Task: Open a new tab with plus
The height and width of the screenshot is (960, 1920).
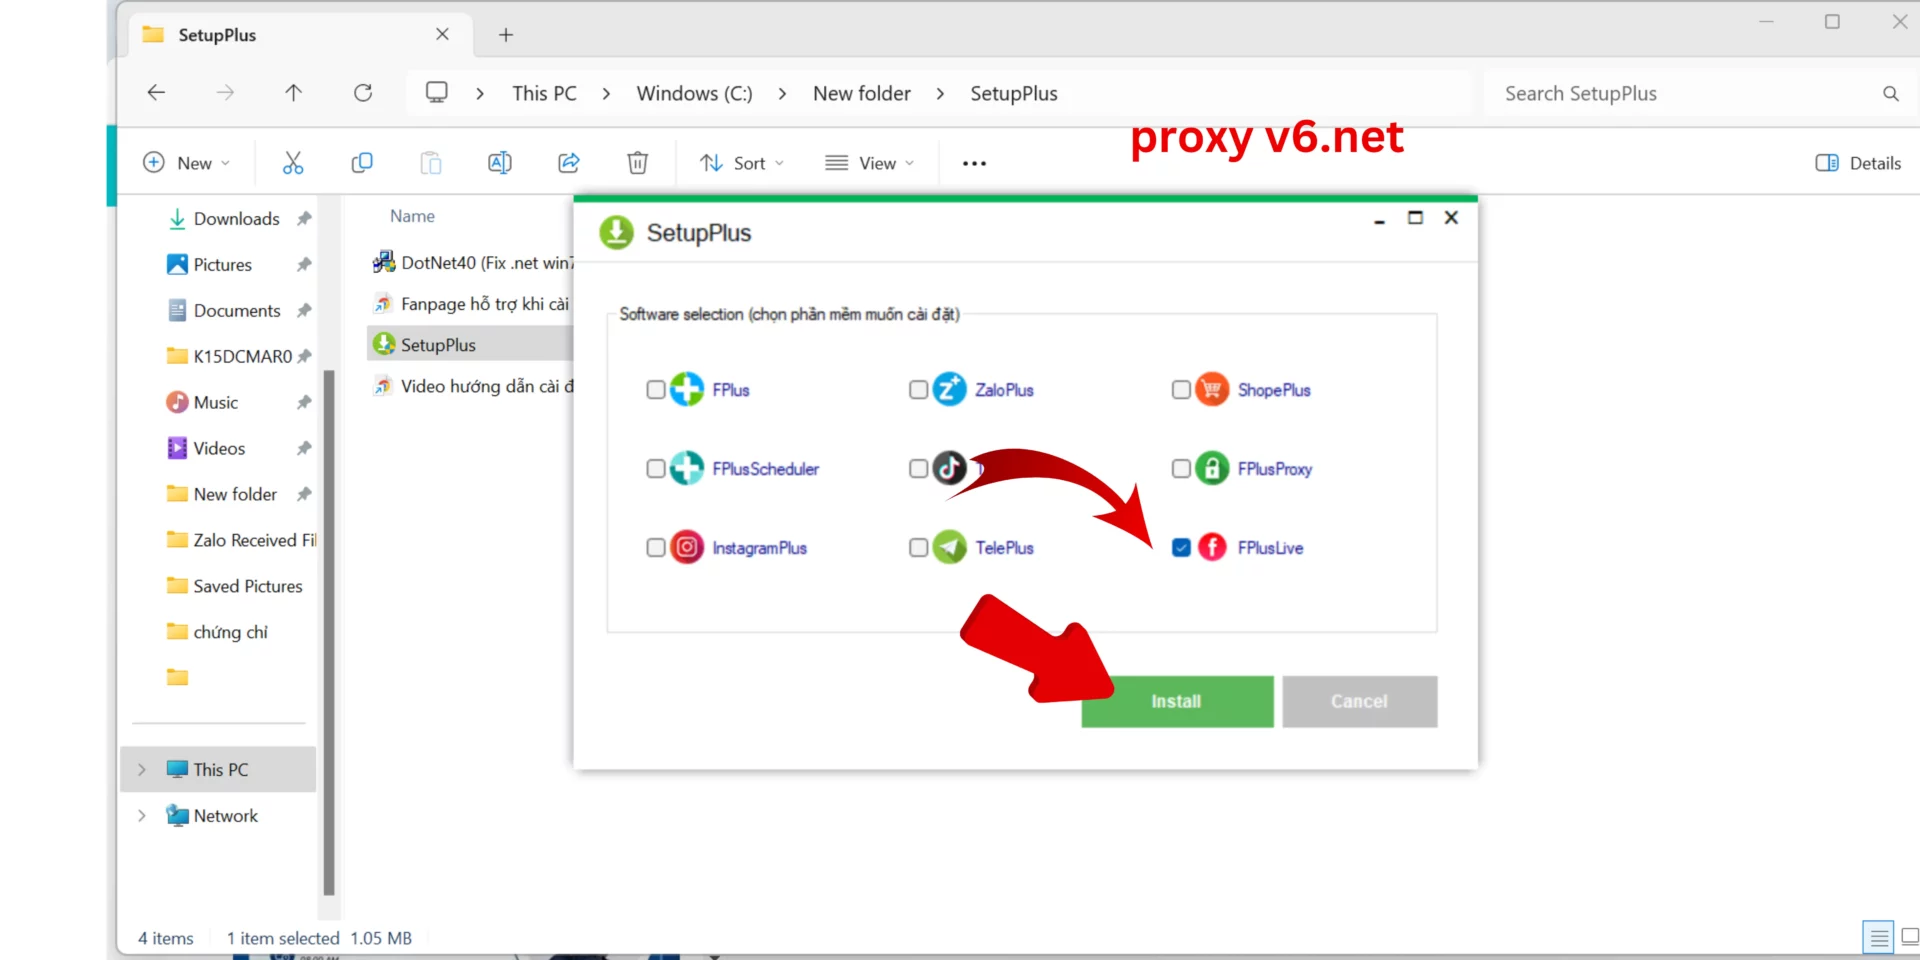Action: [506, 35]
